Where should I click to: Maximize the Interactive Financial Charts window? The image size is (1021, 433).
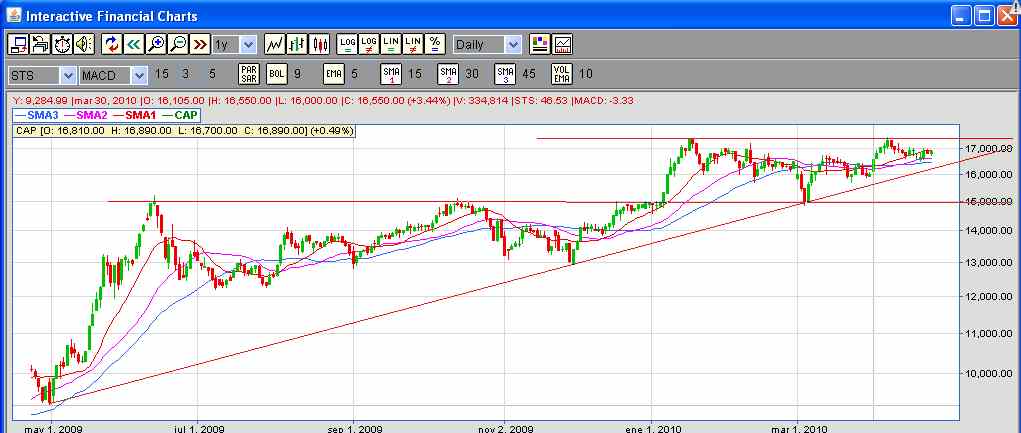pyautogui.click(x=985, y=15)
